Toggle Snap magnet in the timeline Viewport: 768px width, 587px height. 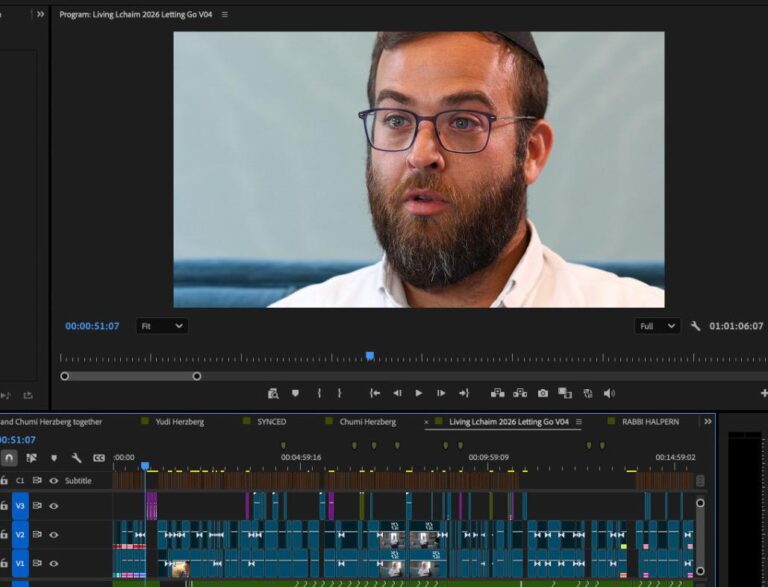click(x=9, y=458)
